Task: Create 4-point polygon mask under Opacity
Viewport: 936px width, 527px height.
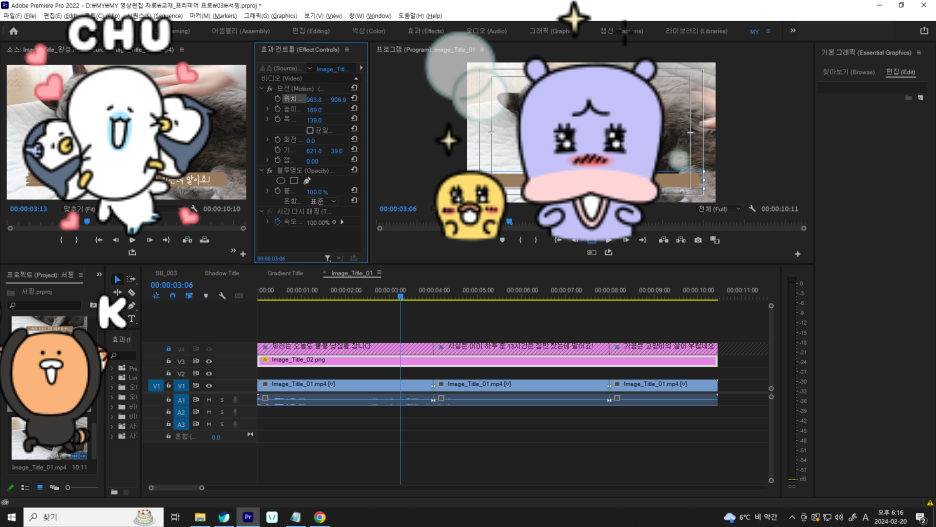Action: click(294, 181)
